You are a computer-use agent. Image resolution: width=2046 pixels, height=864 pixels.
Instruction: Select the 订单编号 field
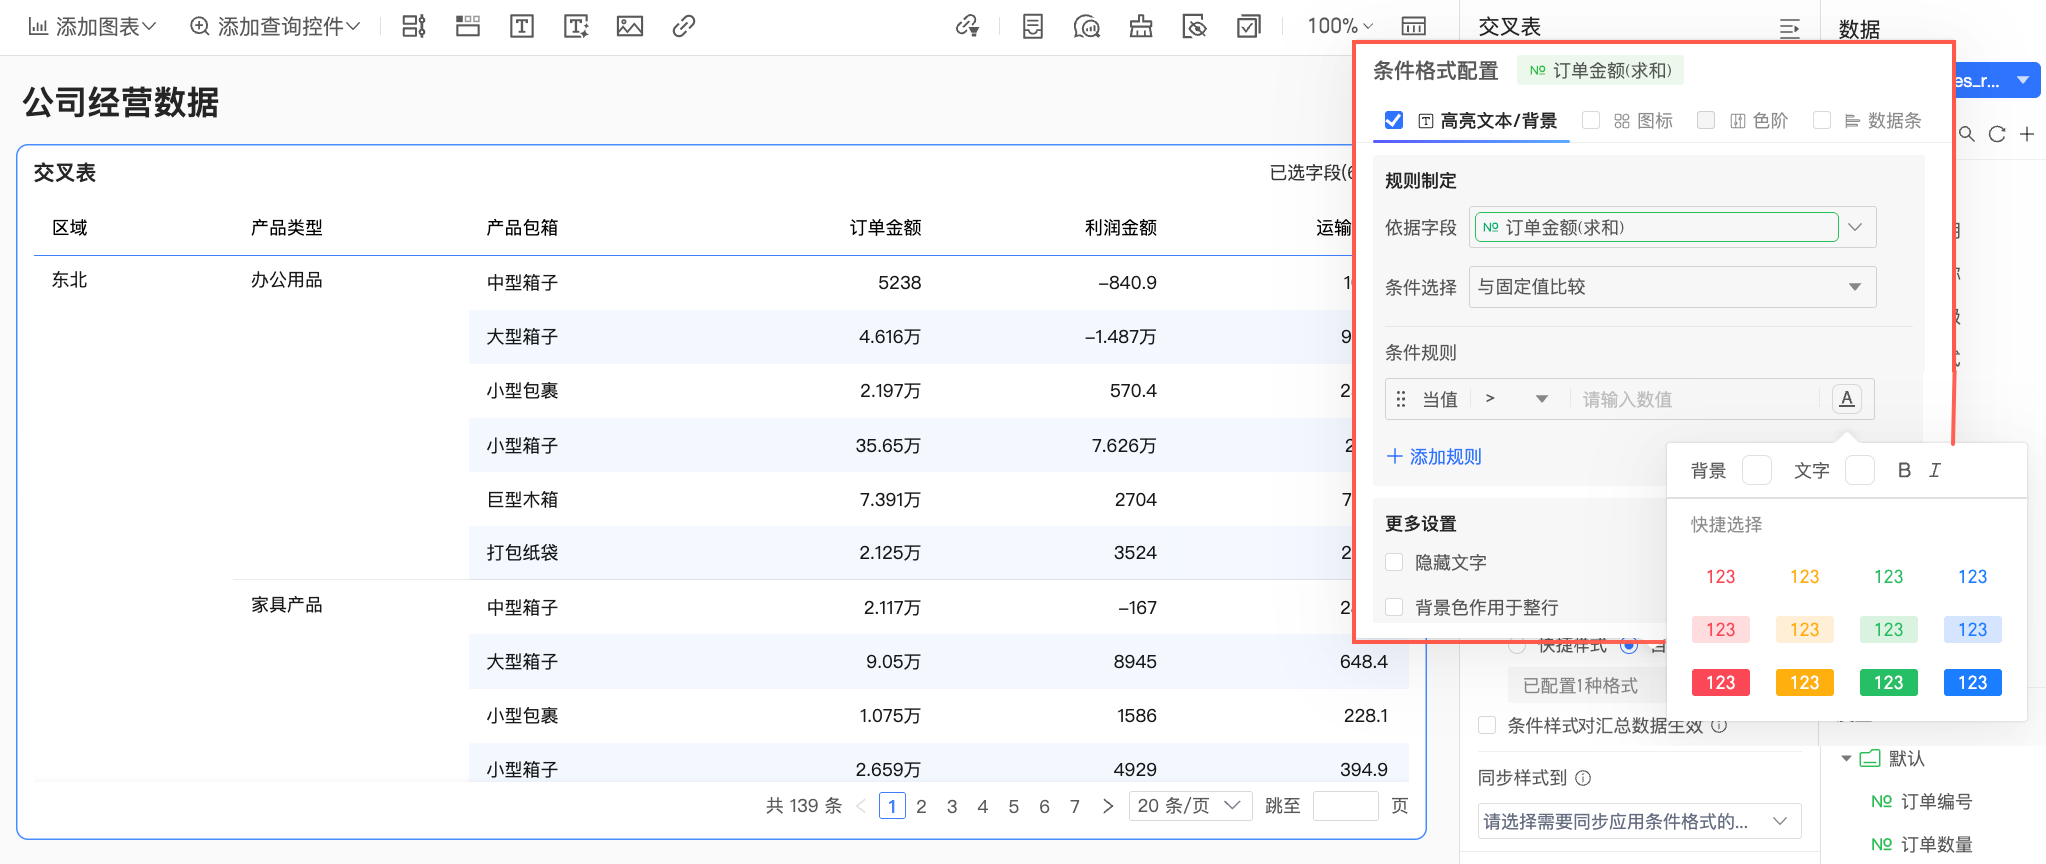[1922, 802]
